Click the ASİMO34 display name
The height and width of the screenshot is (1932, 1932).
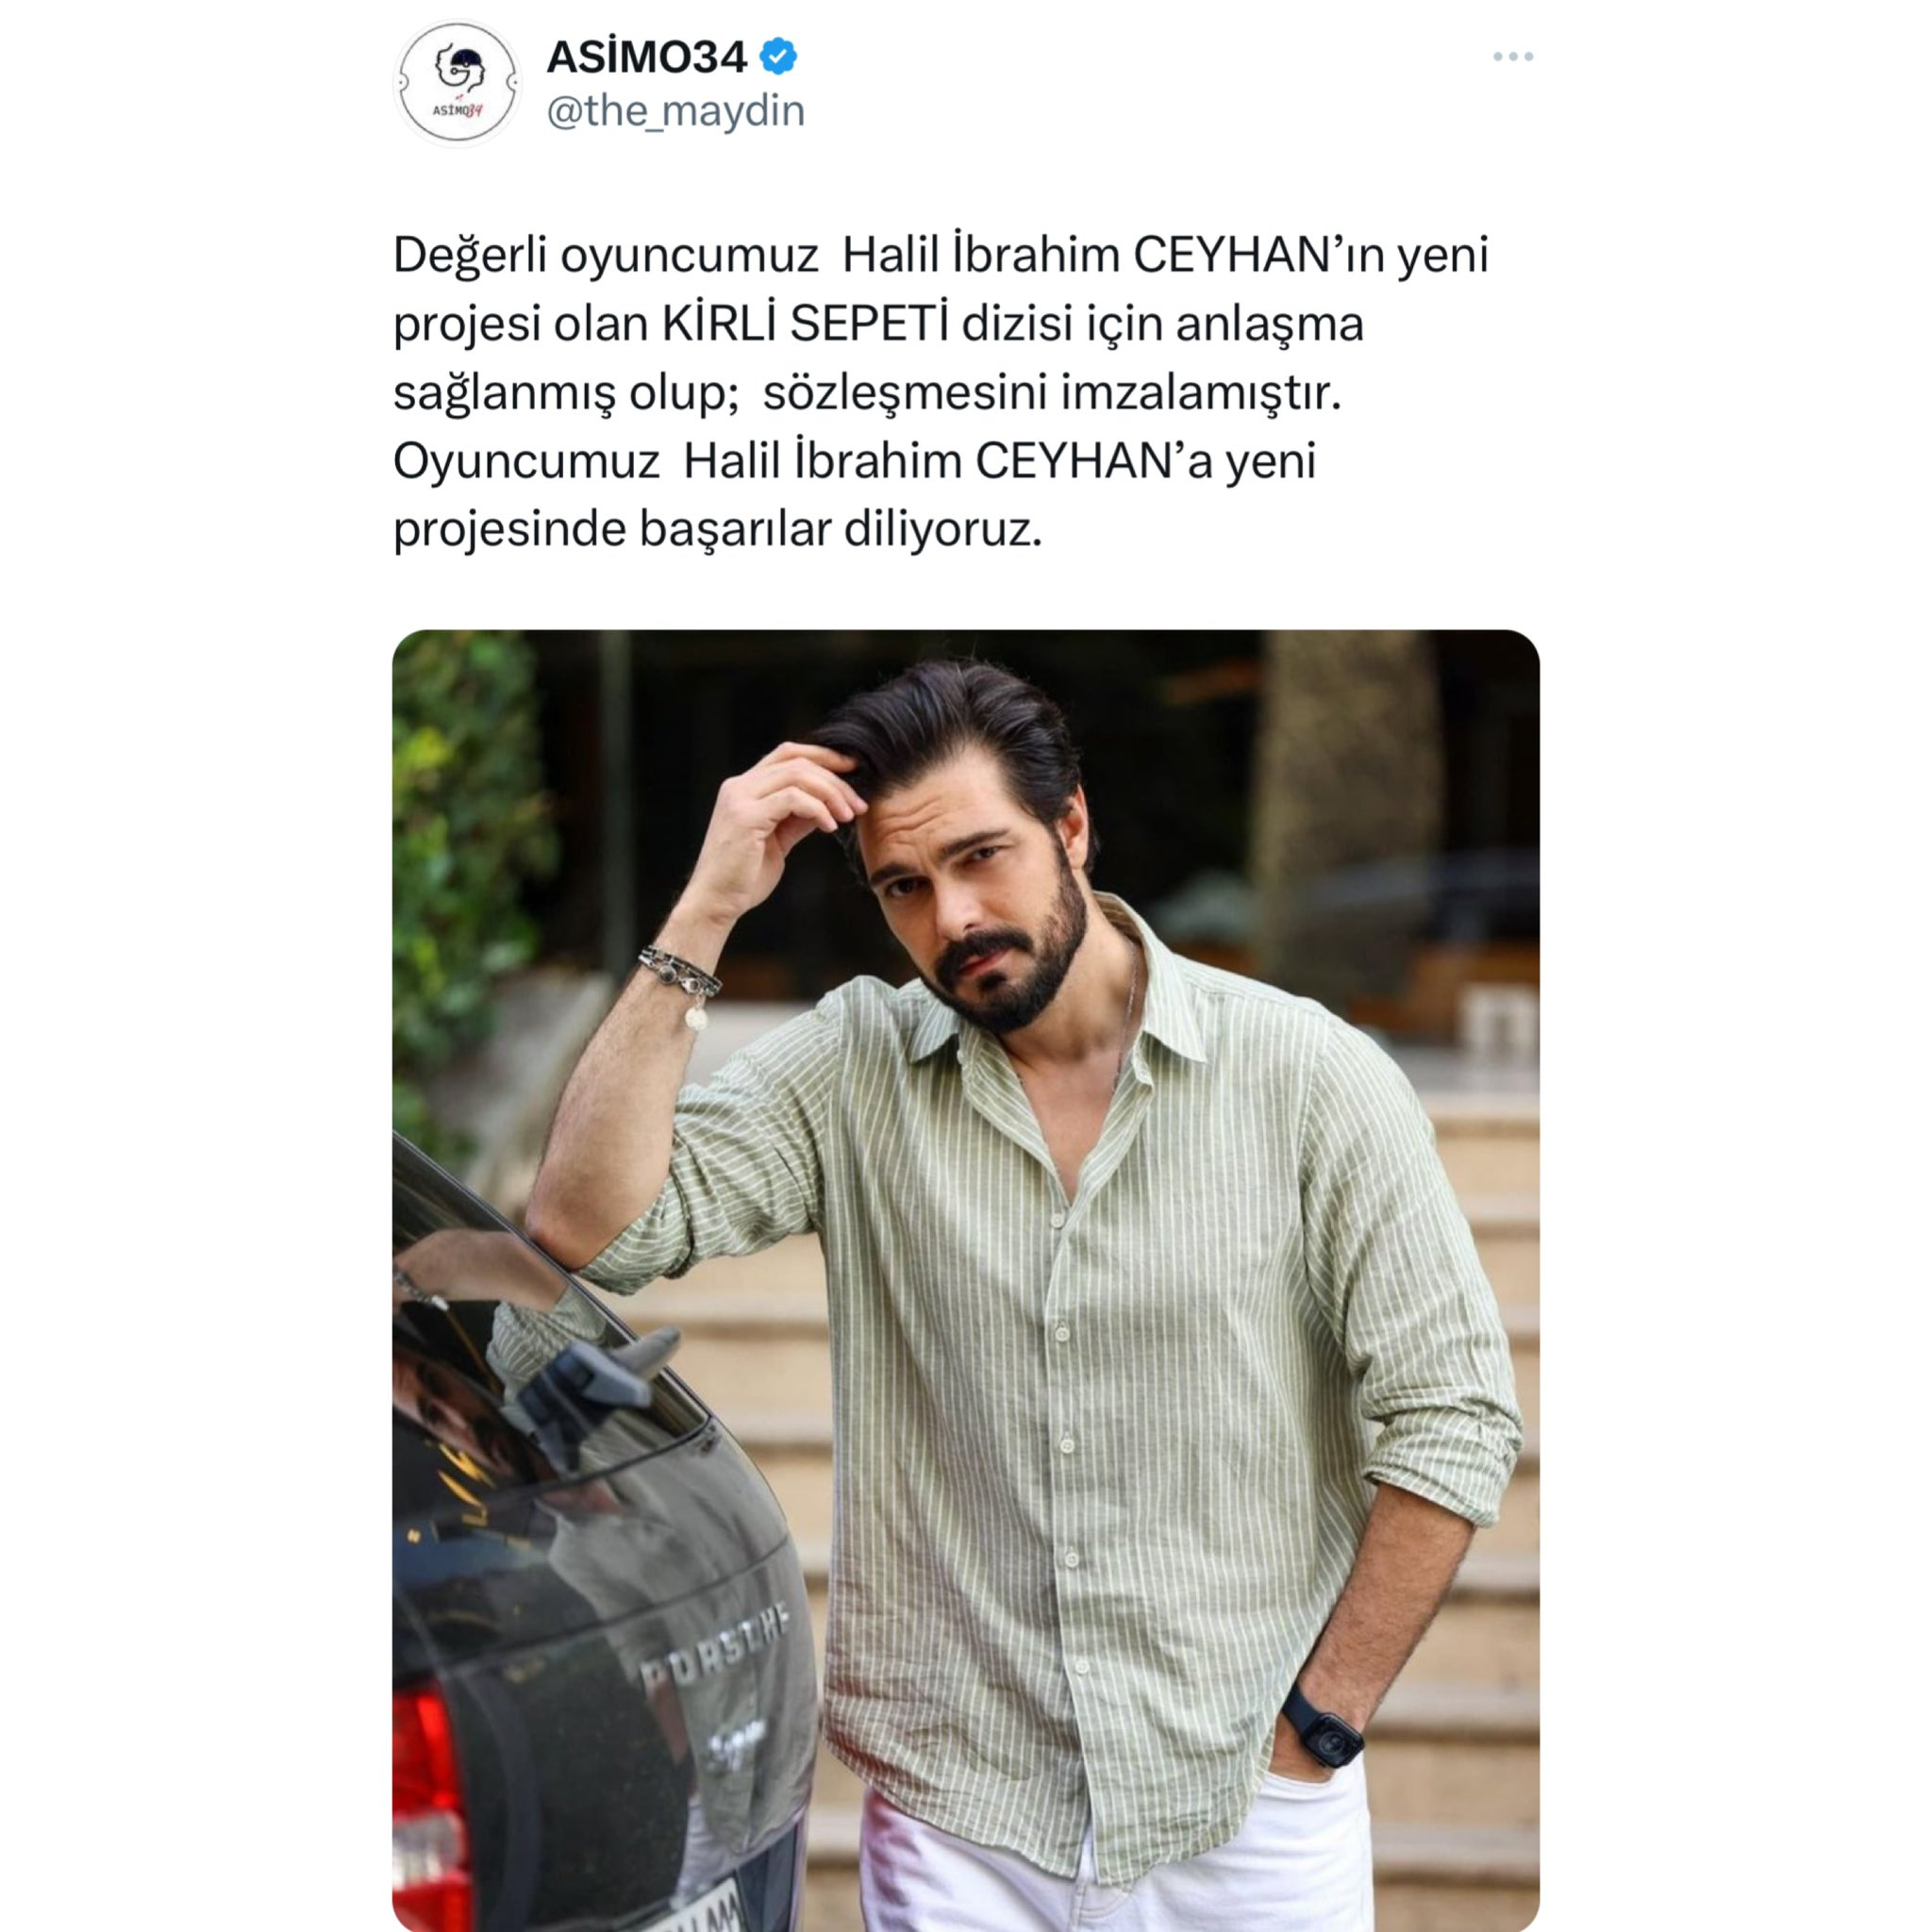tap(646, 57)
